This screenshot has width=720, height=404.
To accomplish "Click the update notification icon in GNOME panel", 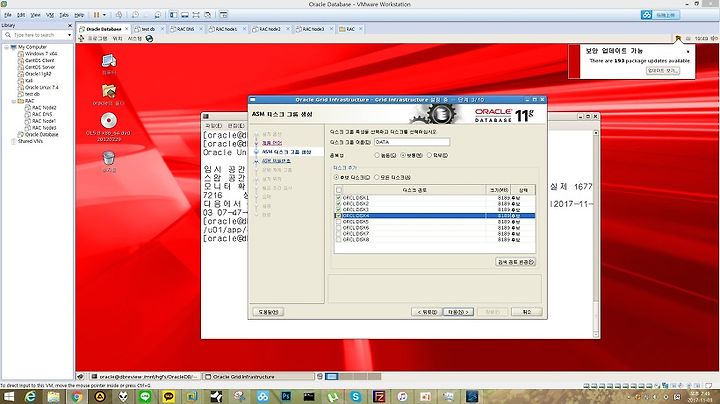I will (x=678, y=39).
